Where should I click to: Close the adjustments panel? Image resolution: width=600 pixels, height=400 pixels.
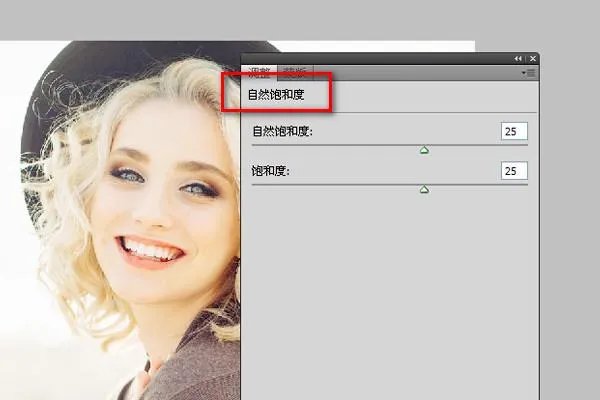point(533,59)
